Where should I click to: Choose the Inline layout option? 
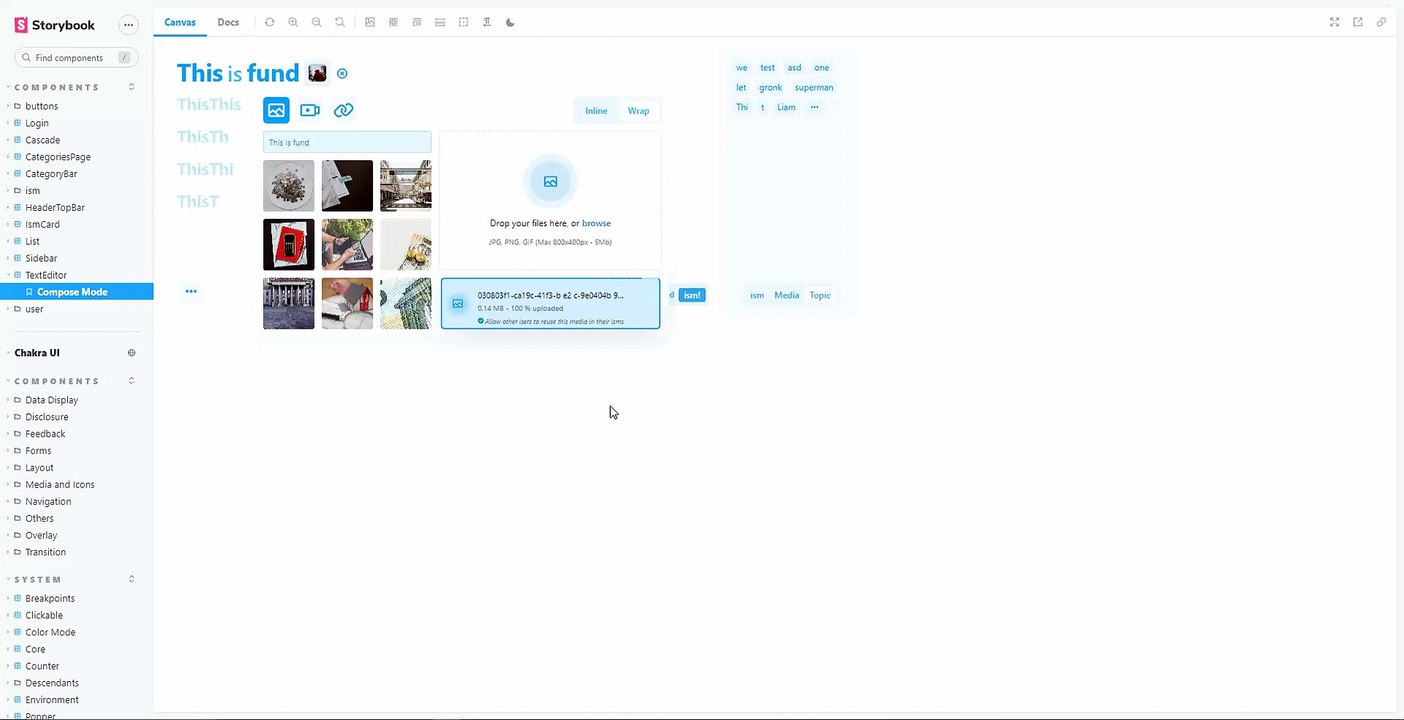596,111
